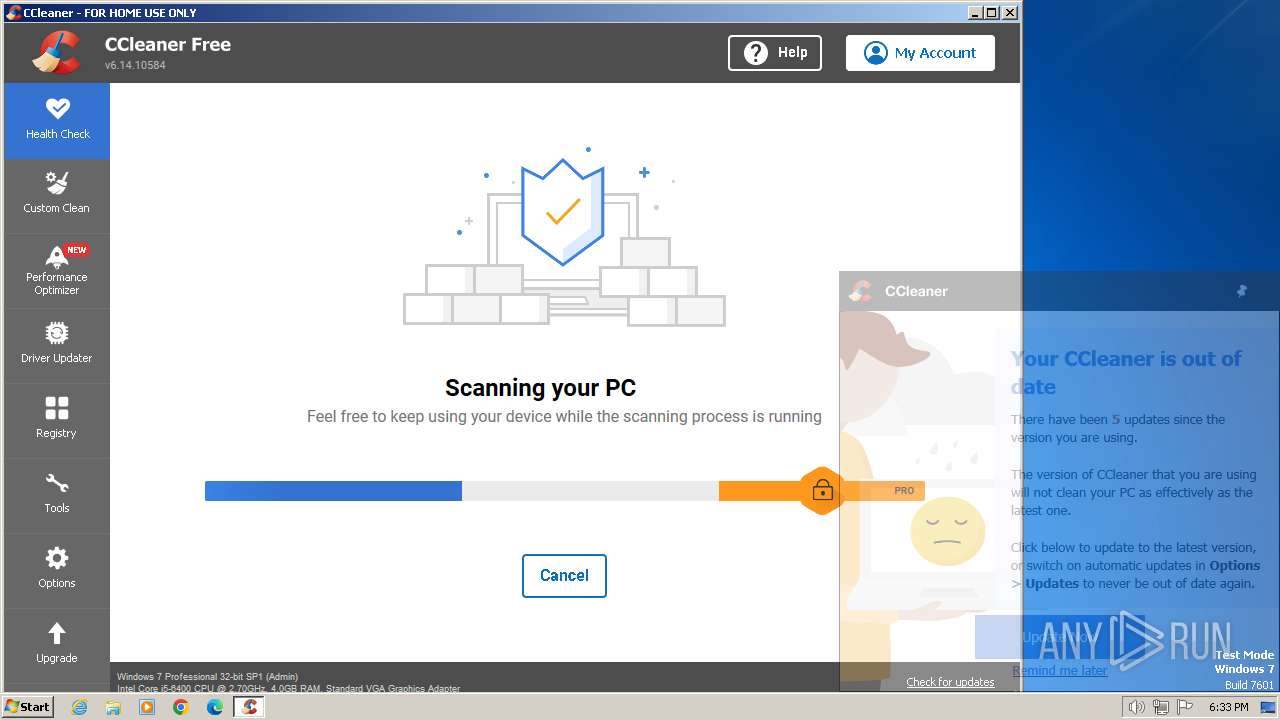Image resolution: width=1280 pixels, height=720 pixels.
Task: Click the taskbar clock showing 6:33 PM
Action: coord(1229,707)
